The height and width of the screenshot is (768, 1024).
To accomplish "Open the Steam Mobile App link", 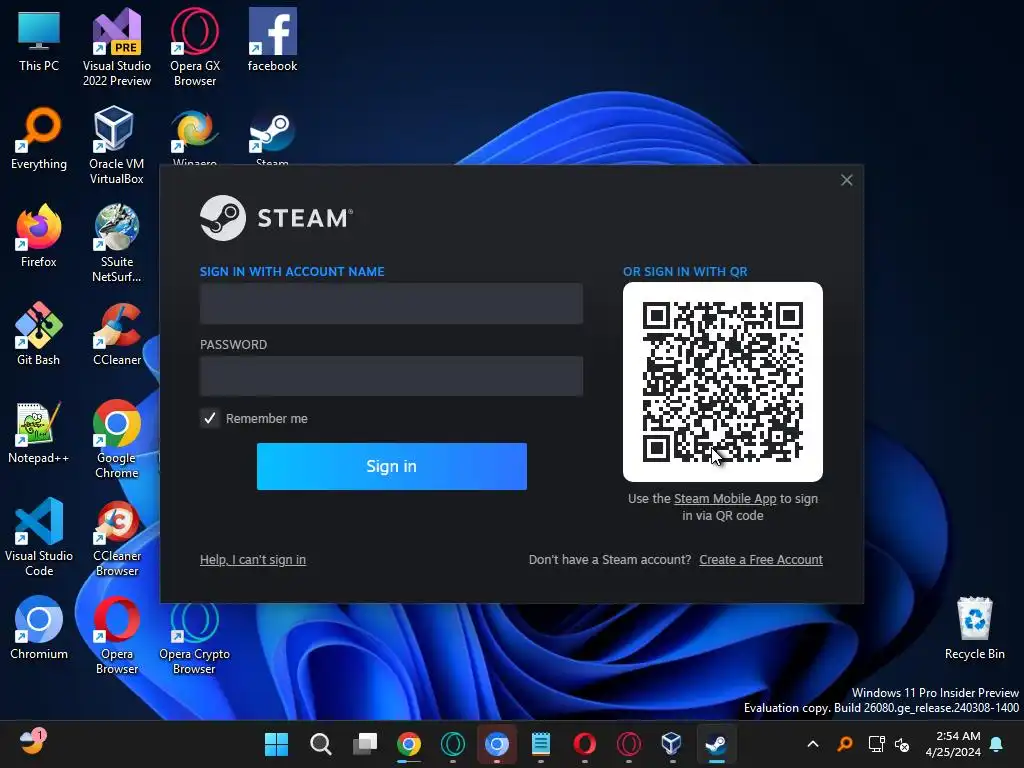I will pos(725,499).
